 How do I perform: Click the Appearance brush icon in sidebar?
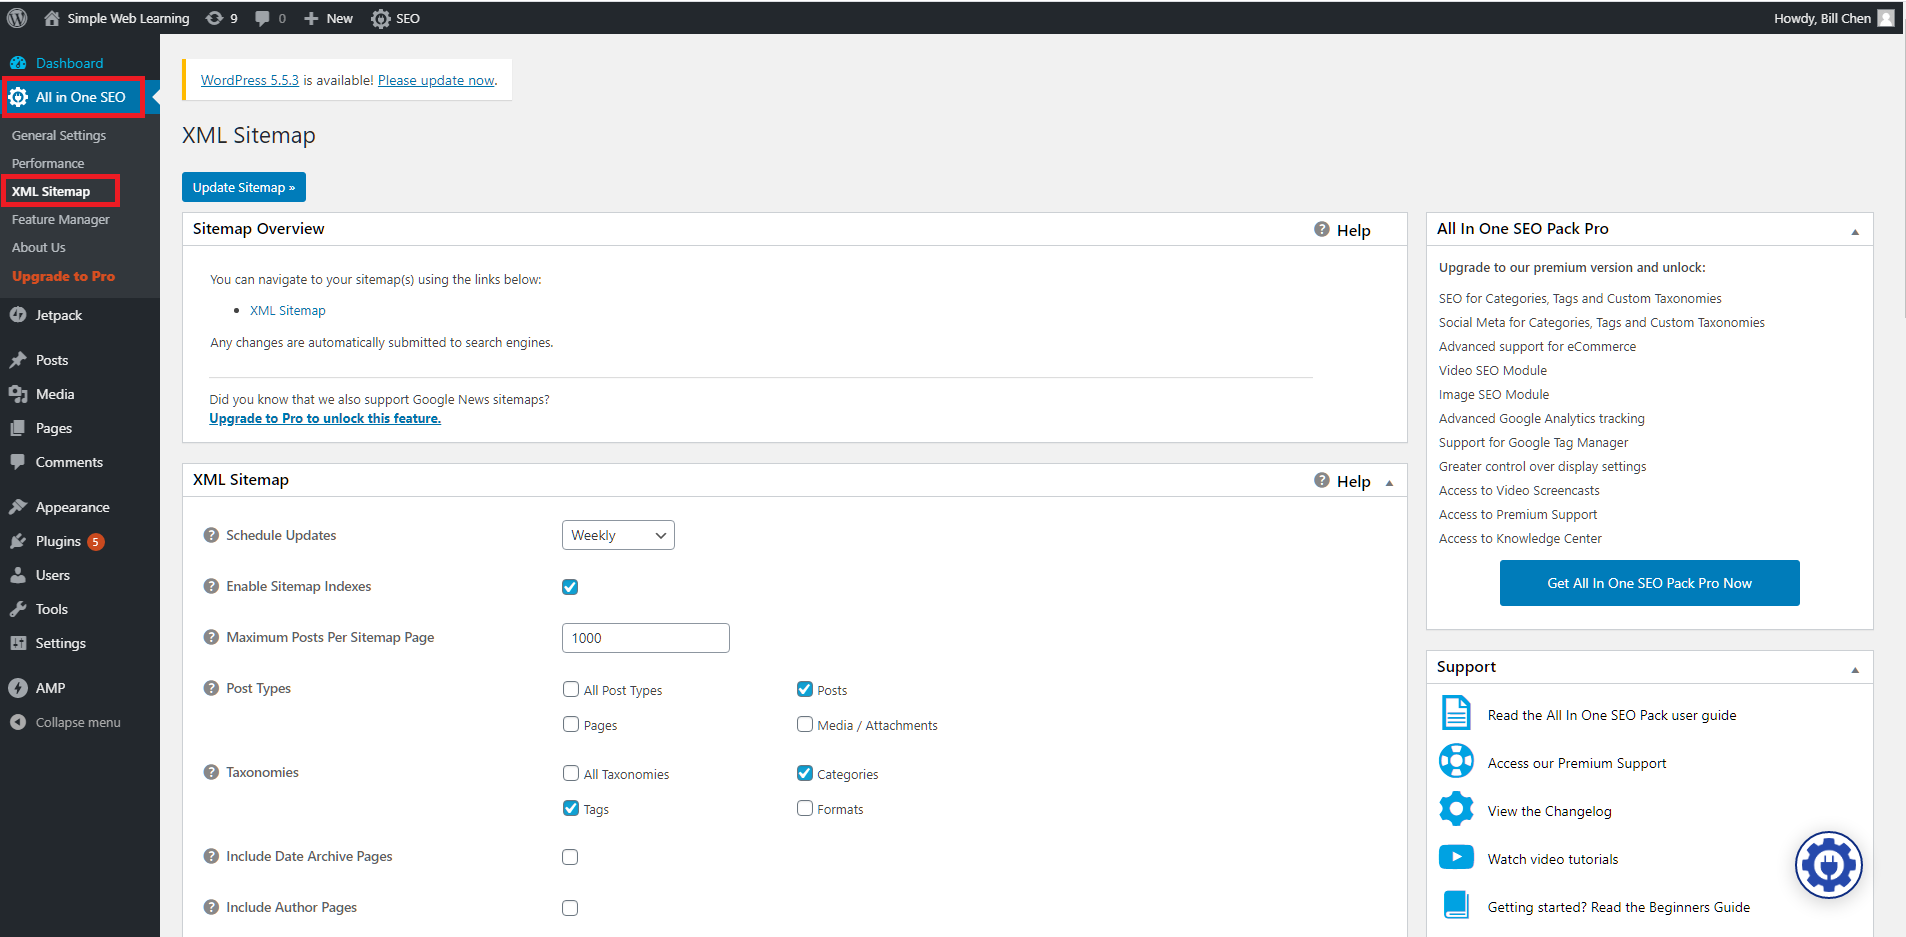pos(18,507)
